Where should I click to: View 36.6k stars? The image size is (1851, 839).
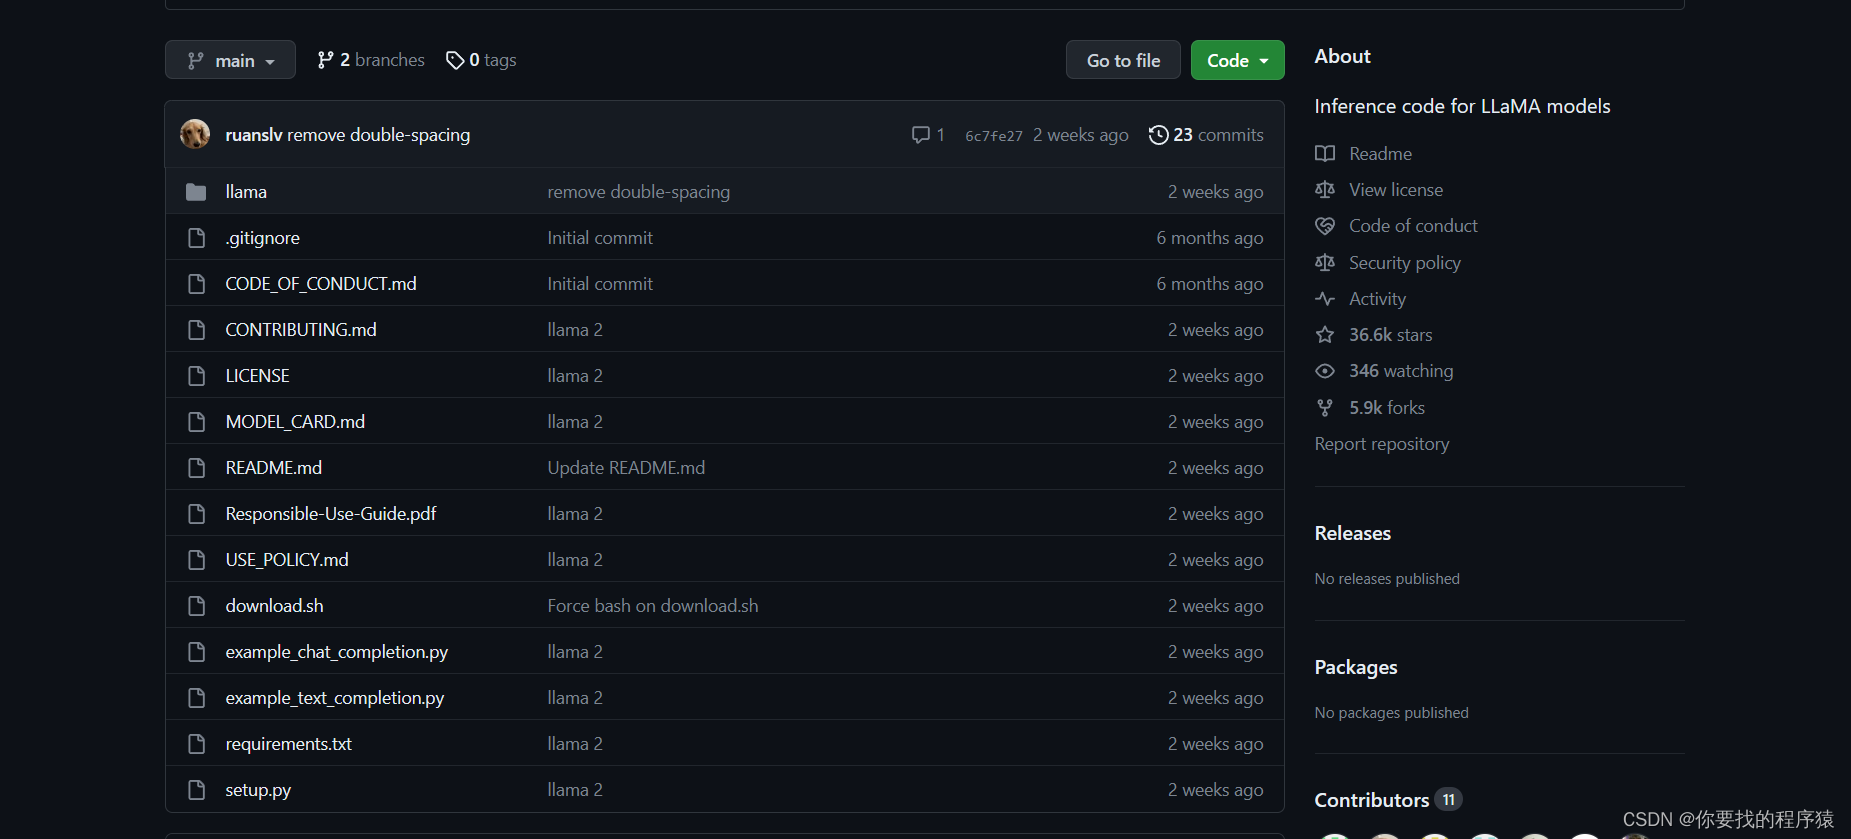click(1391, 334)
